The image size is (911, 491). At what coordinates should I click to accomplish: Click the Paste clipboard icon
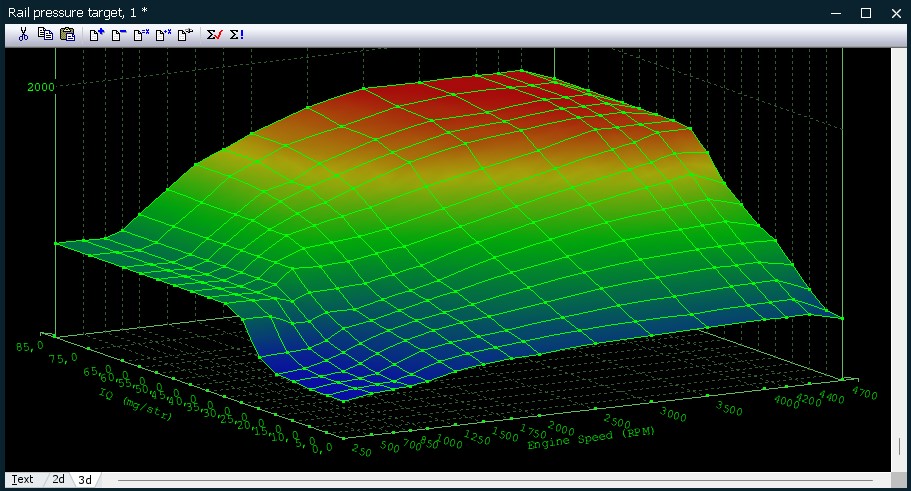[x=67, y=34]
